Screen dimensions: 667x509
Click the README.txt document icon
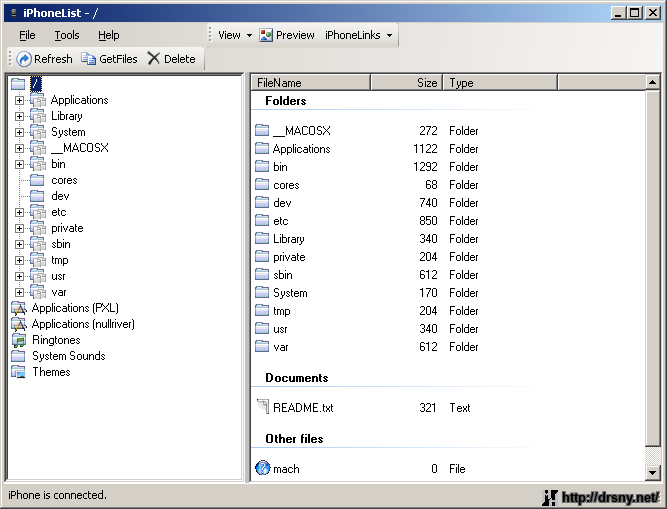coord(263,407)
